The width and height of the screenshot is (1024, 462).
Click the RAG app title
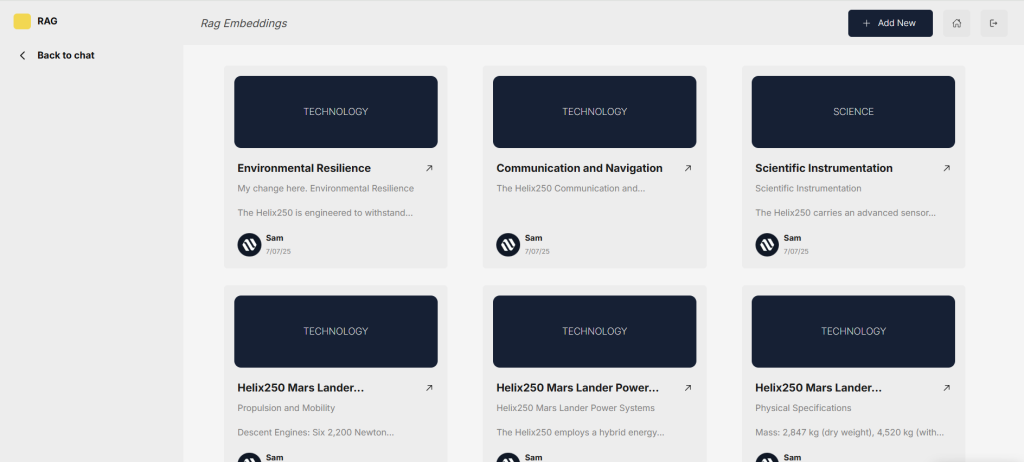[47, 21]
